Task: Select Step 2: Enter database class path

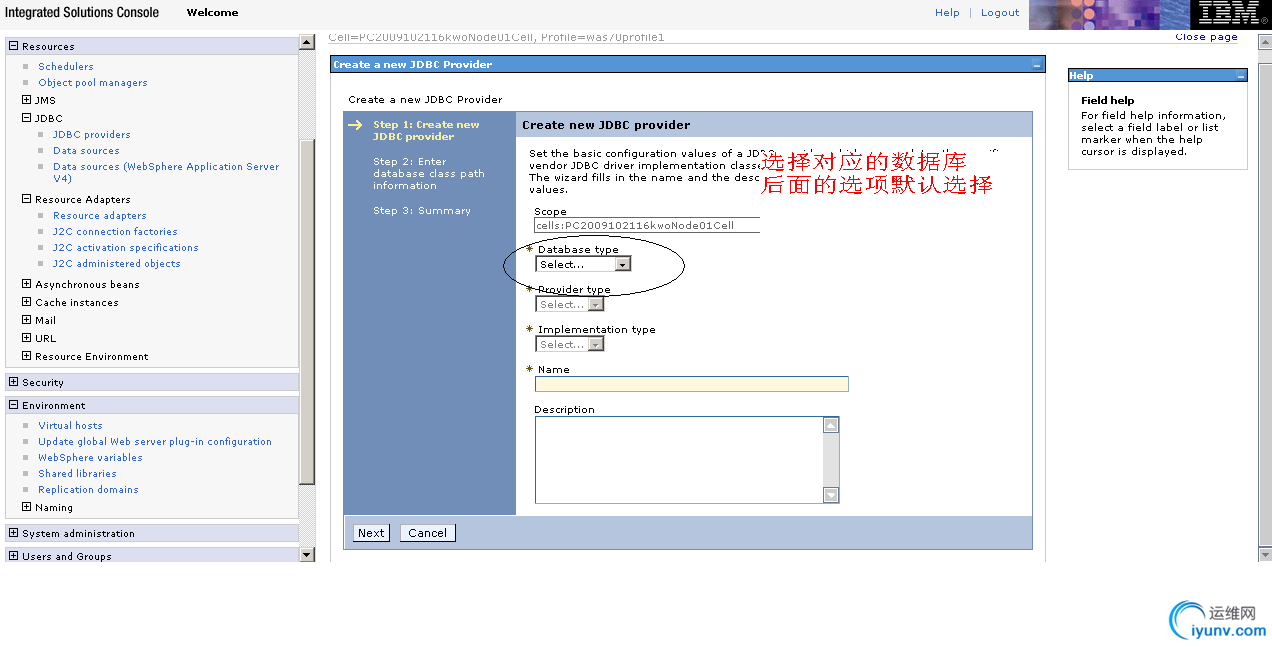Action: pyautogui.click(x=429, y=174)
